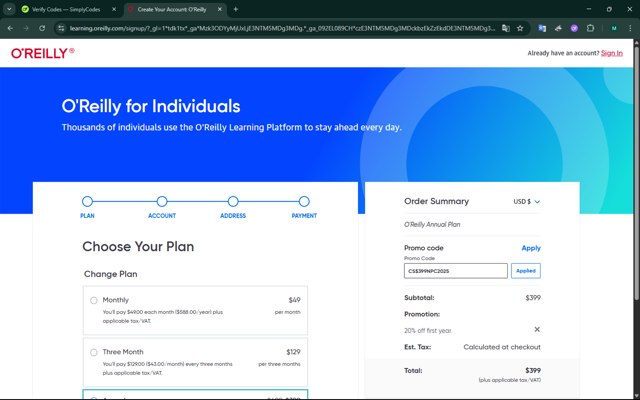This screenshot has height=400, width=640.
Task: Click the Subtotal $399 amount
Action: point(533,298)
